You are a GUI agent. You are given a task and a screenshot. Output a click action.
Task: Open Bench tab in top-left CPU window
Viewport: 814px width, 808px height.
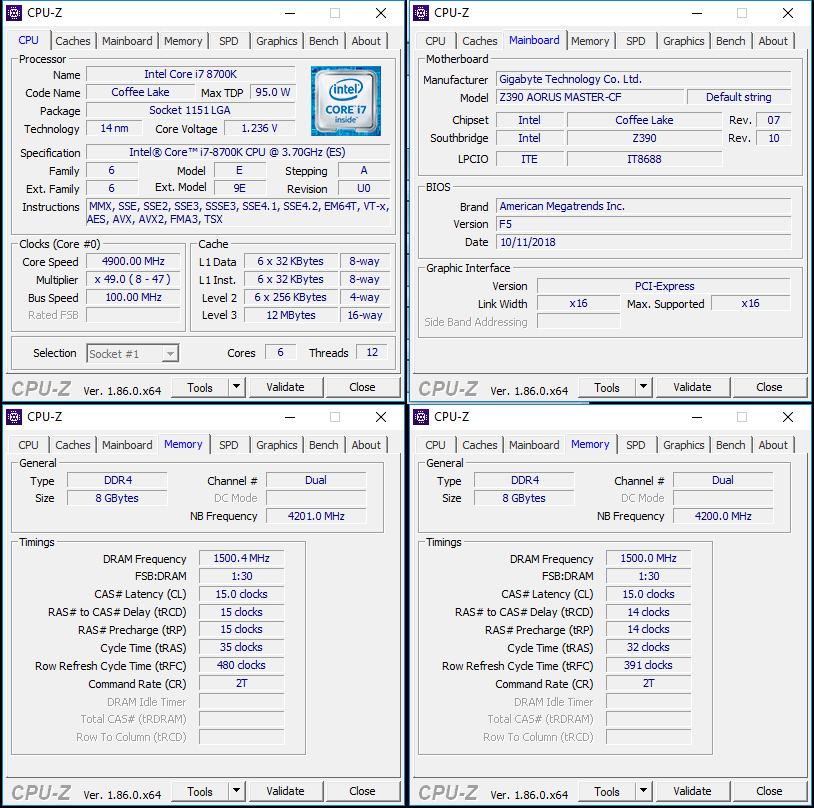pyautogui.click(x=323, y=41)
